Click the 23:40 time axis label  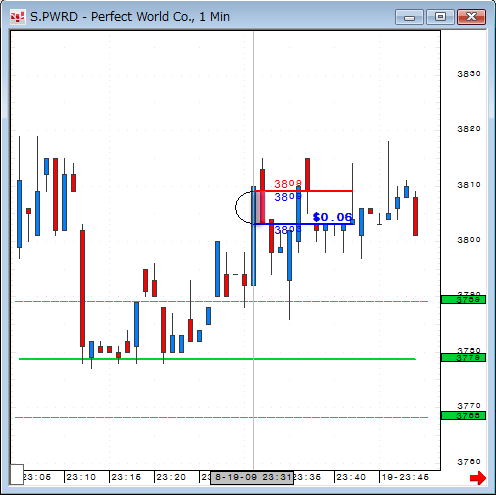tap(351, 477)
